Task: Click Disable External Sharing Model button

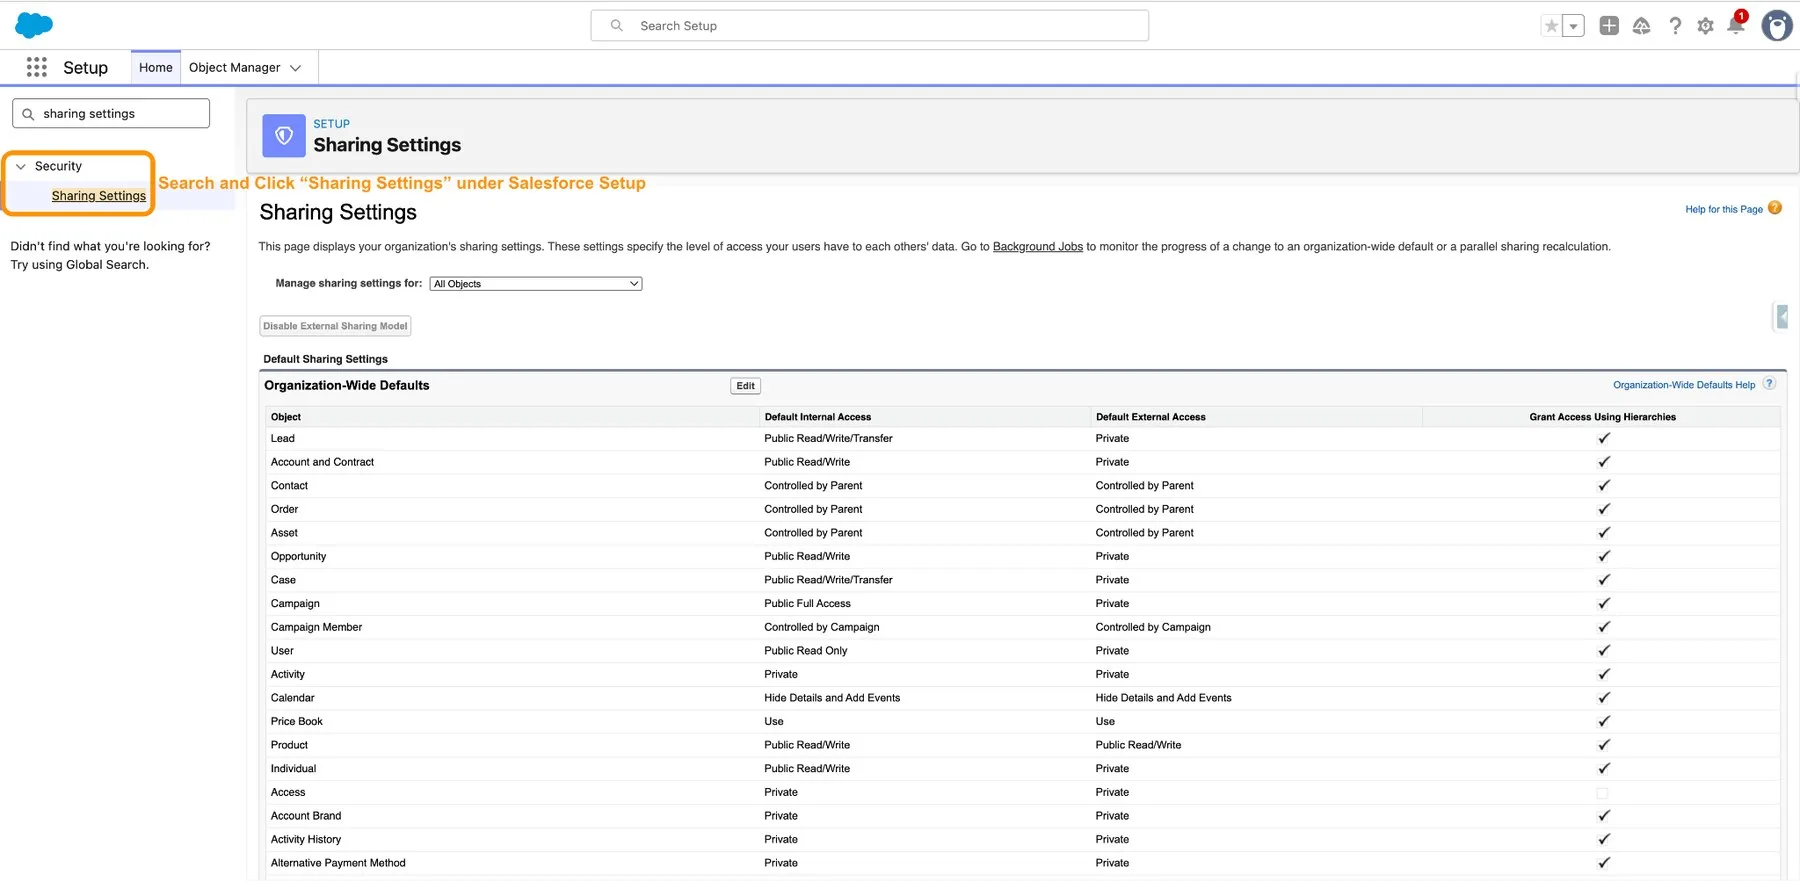Action: (x=335, y=326)
